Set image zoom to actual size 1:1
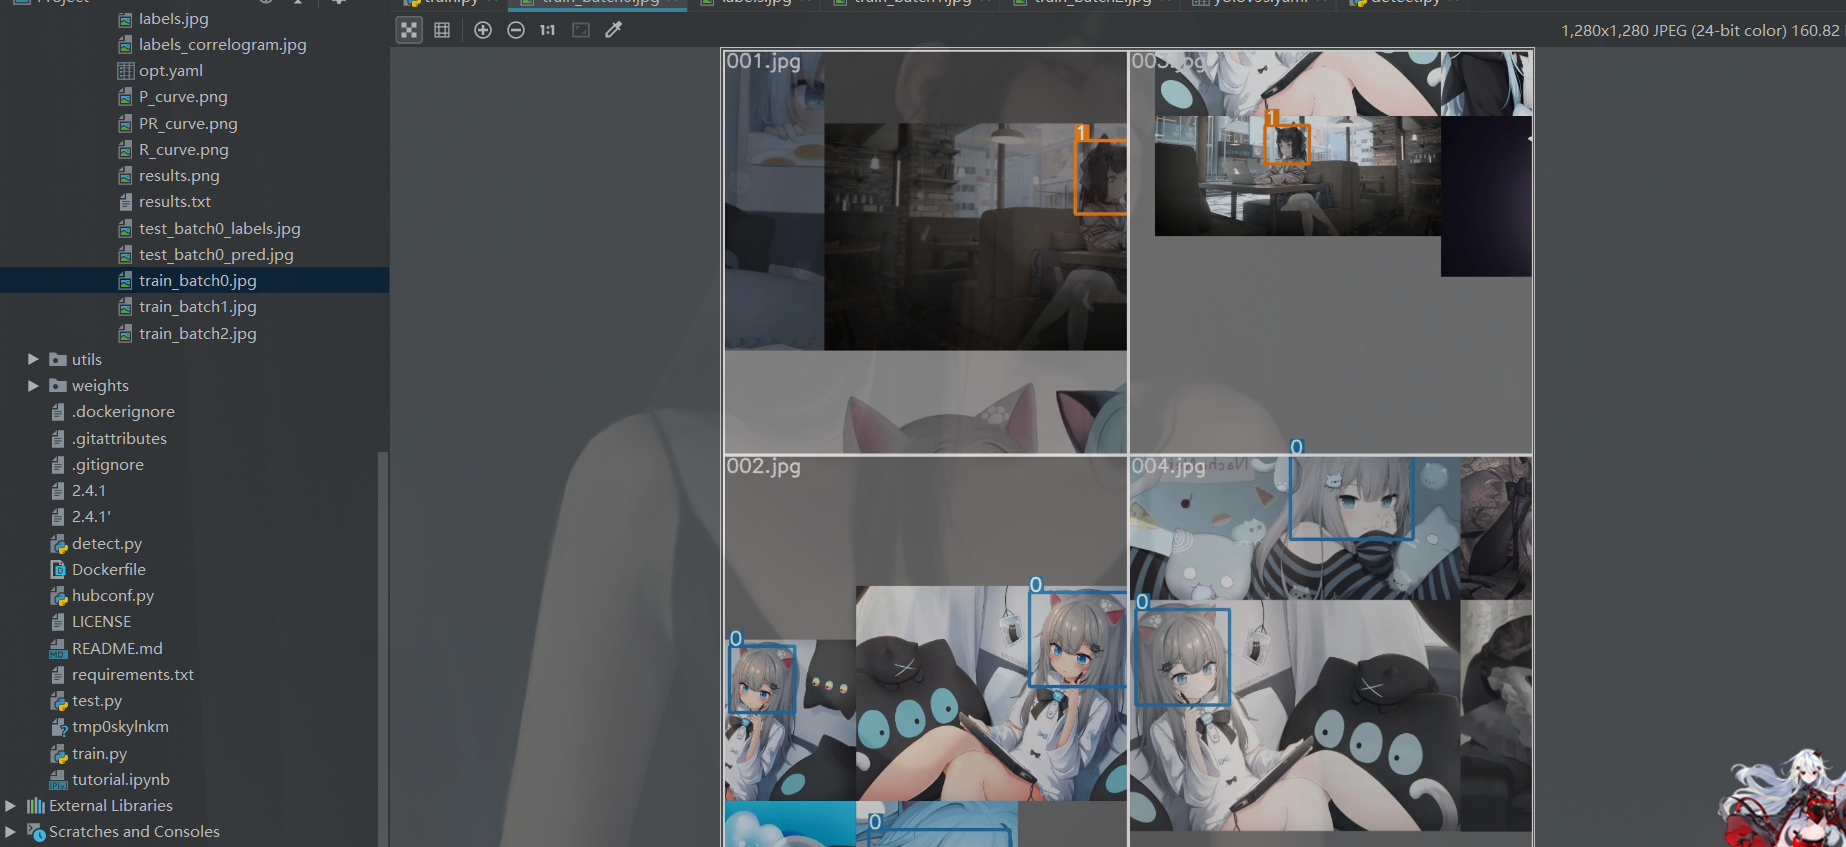The image size is (1846, 847). [x=548, y=30]
